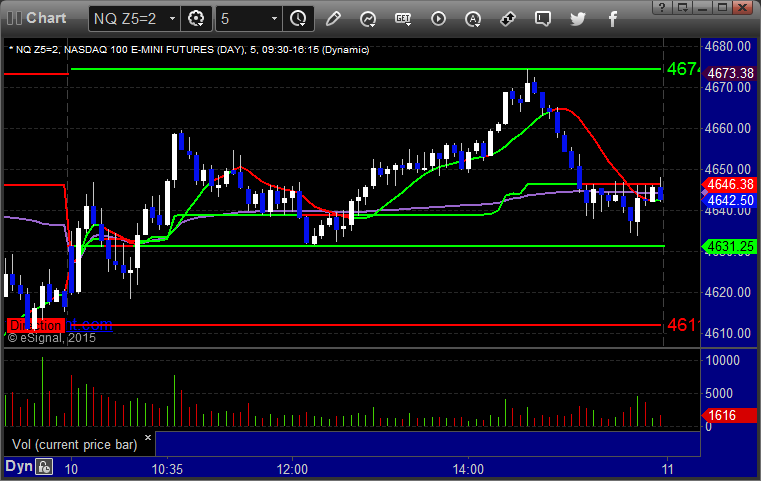Viewport: 761px width, 481px height.
Task: Click the 4650.00 price axis label
Action: pyautogui.click(x=728, y=169)
